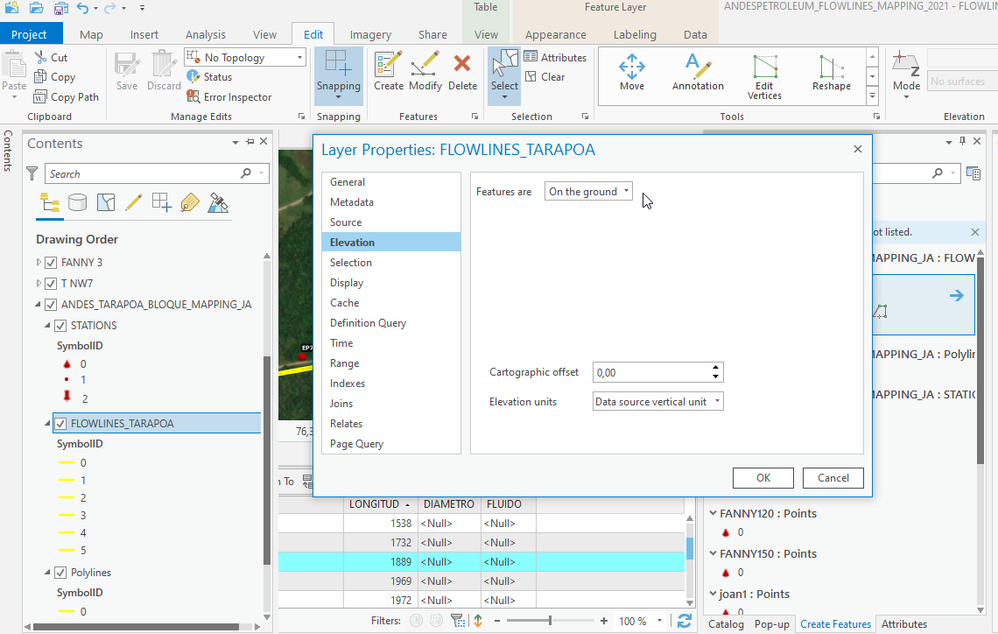Choose the Edit Vertices tool

tap(764, 76)
